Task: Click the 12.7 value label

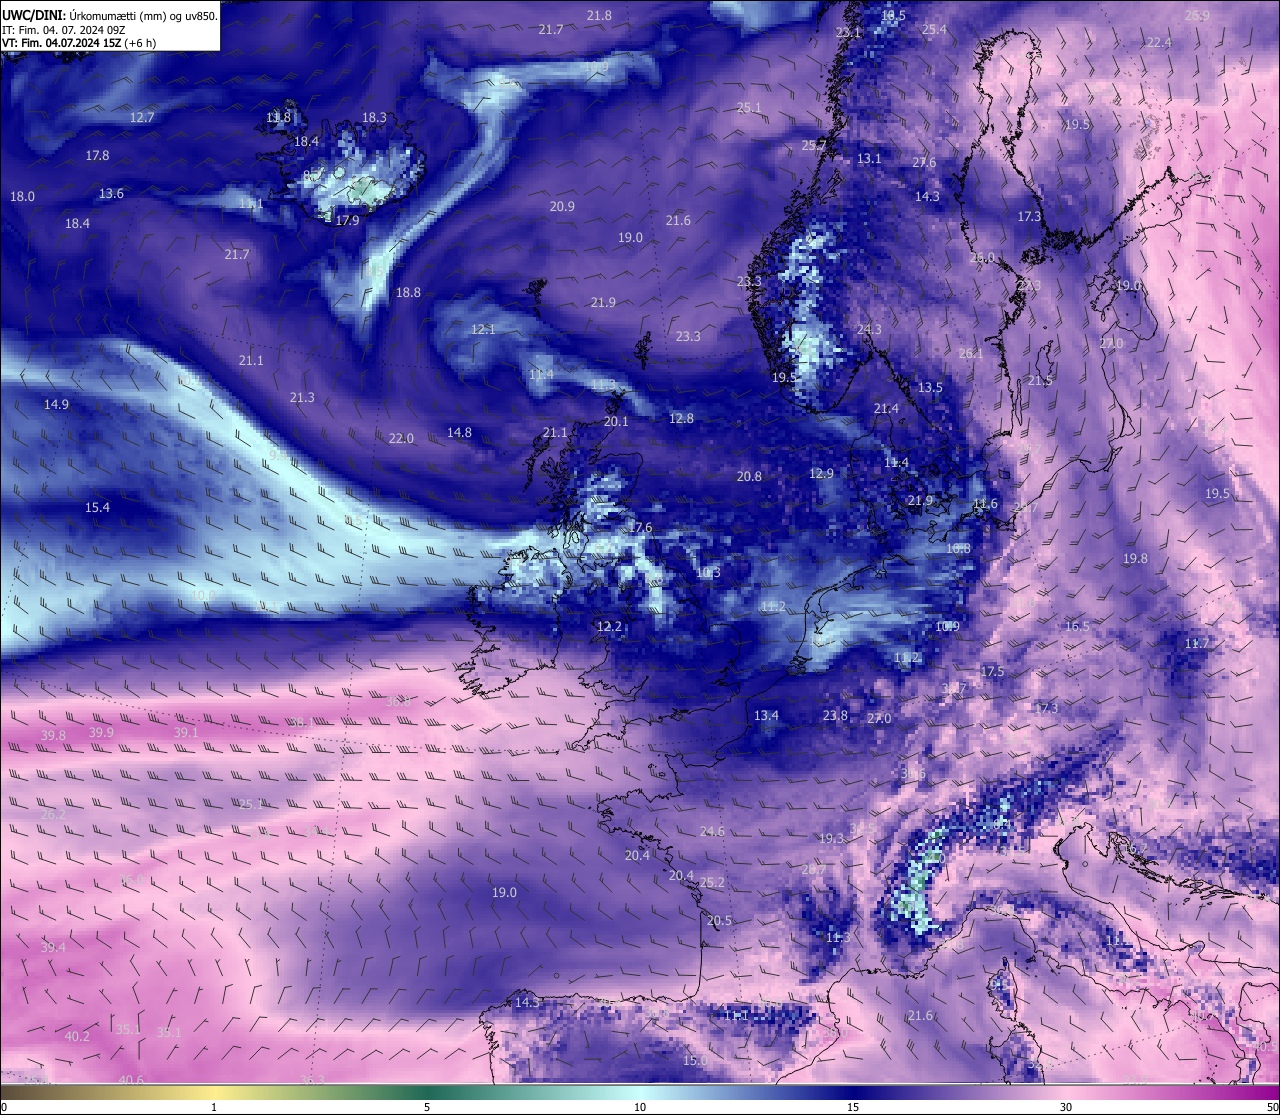Action: coord(142,117)
